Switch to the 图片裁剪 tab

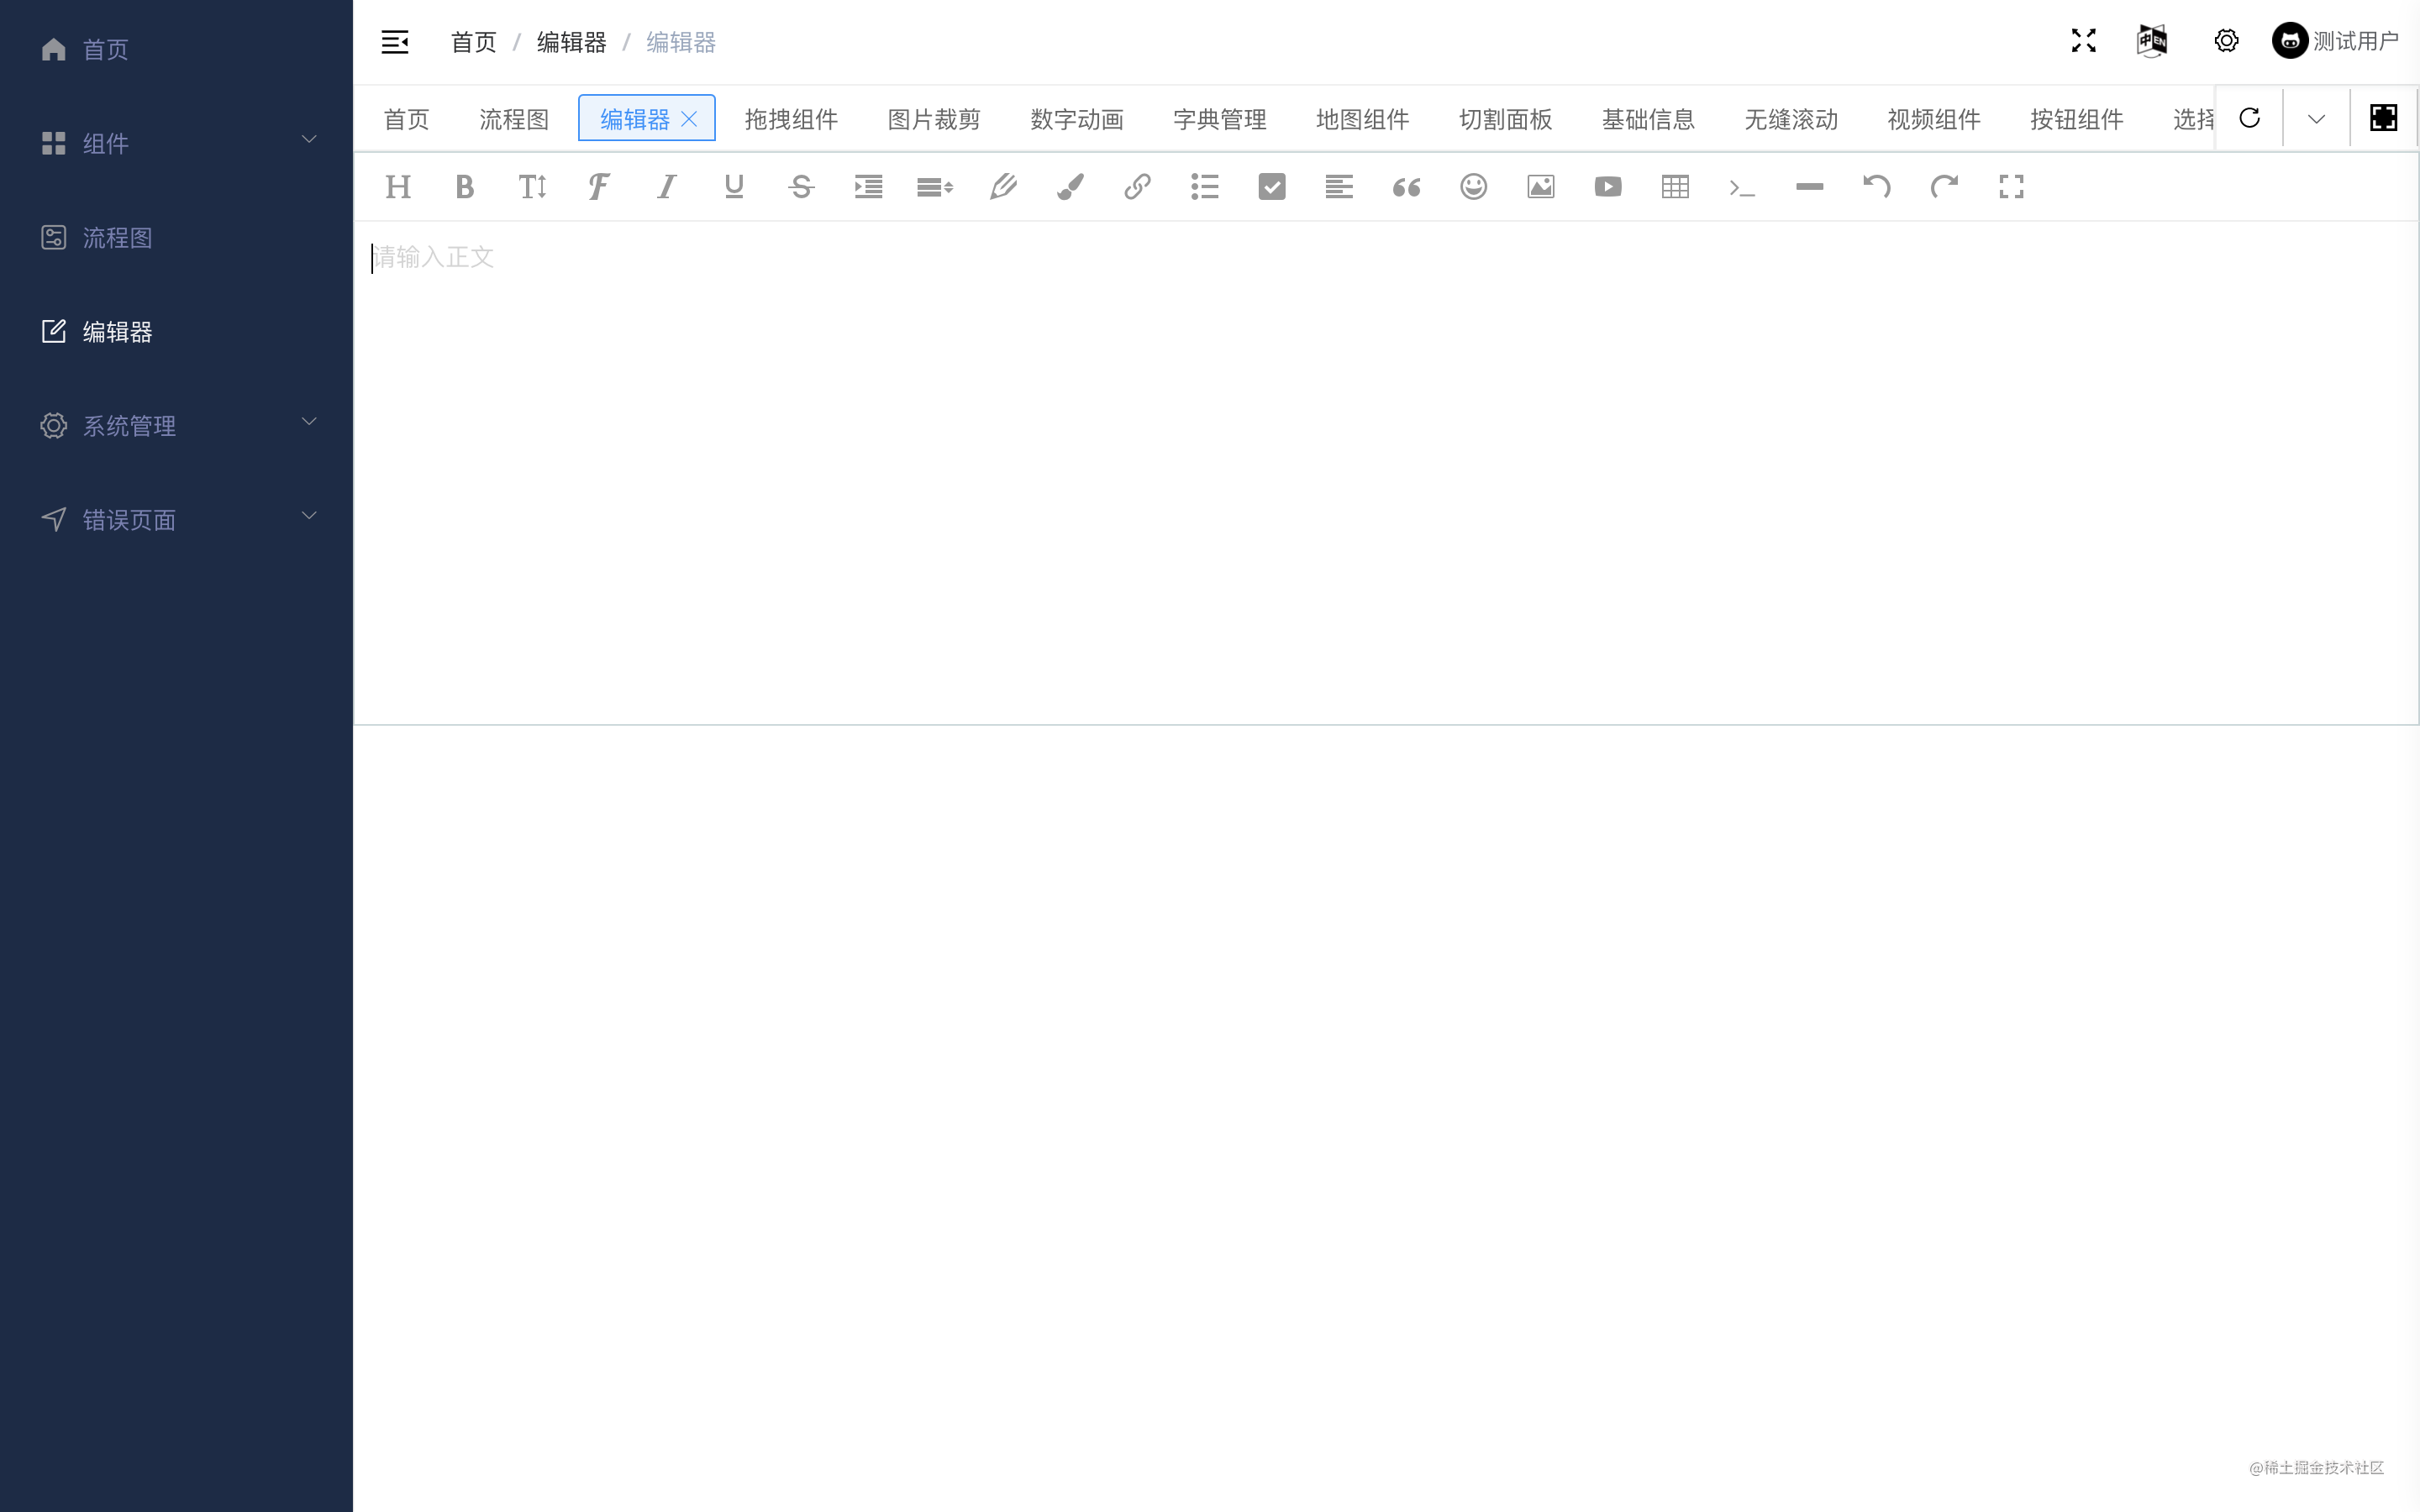click(x=933, y=119)
